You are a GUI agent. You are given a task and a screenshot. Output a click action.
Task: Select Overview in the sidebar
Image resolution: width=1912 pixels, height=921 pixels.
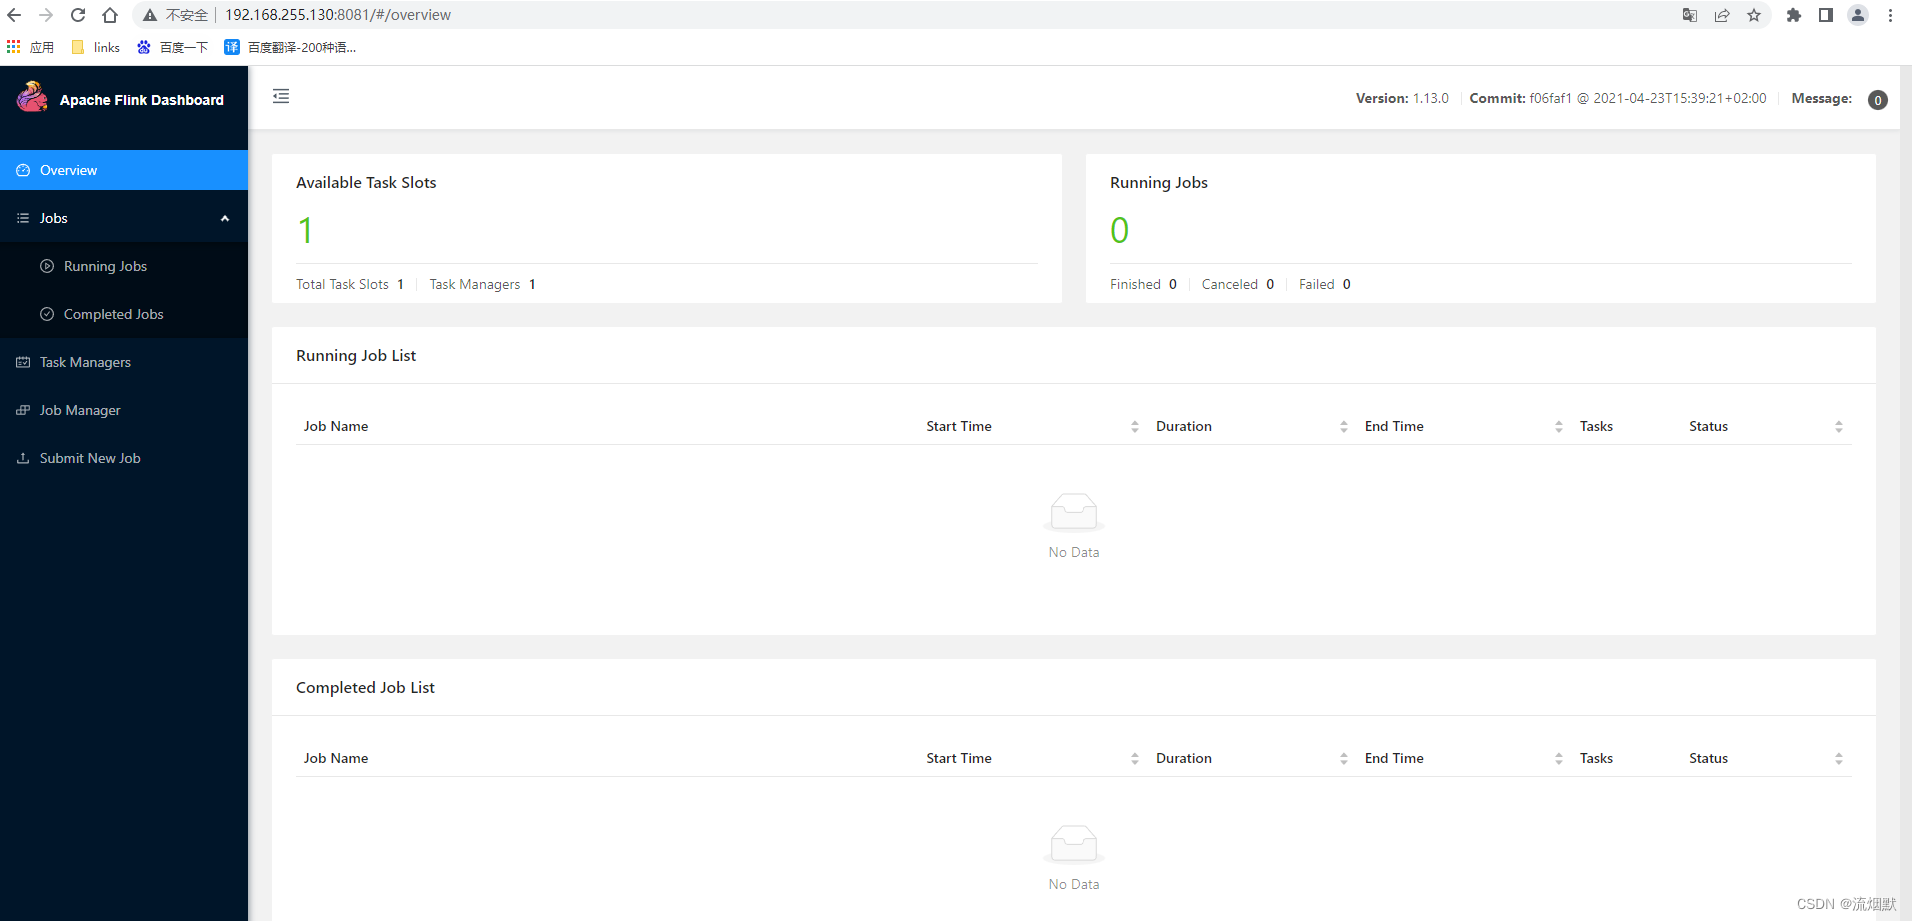(x=124, y=170)
